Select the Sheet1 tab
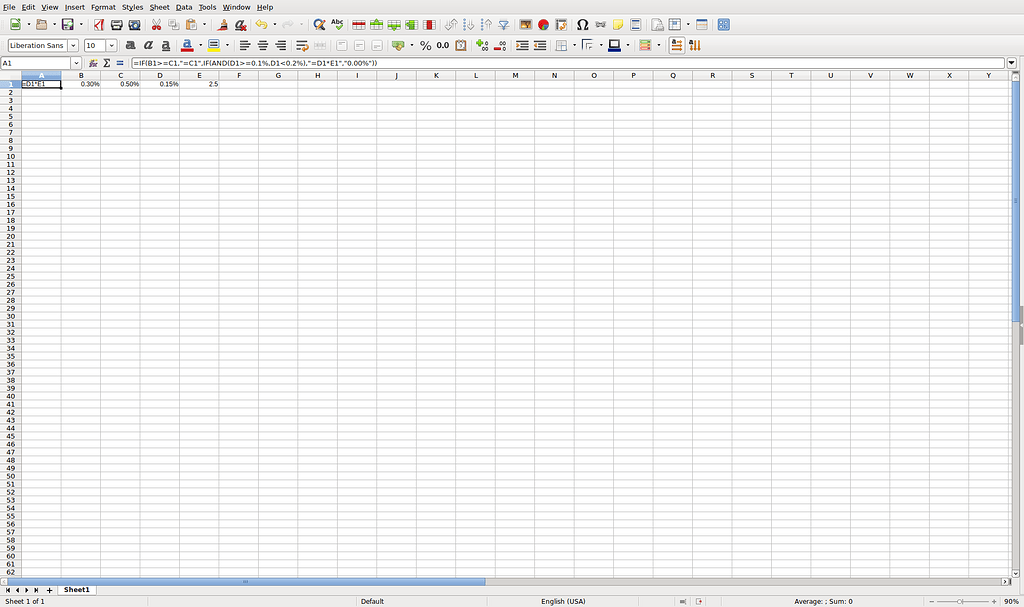This screenshot has width=1024, height=607. pos(77,589)
